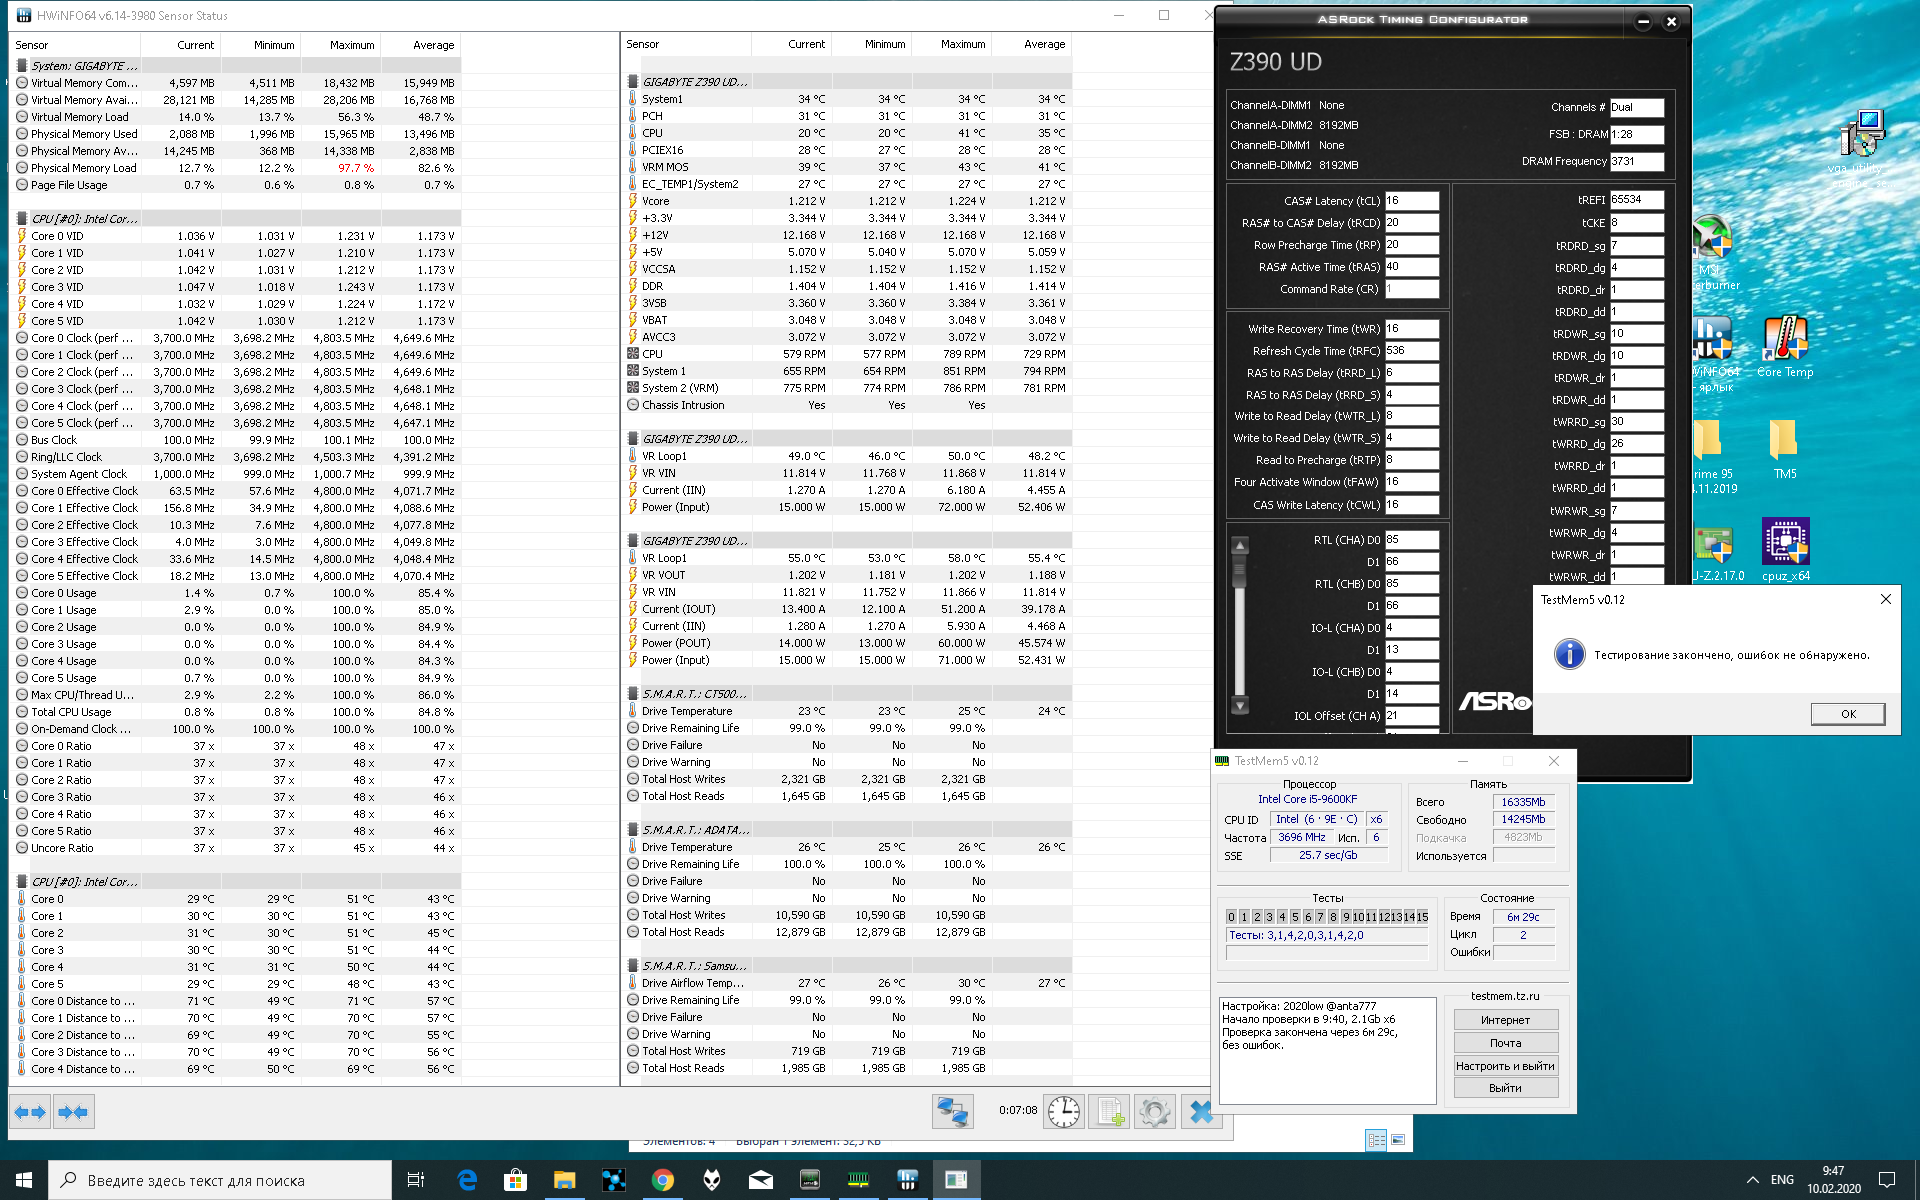
Task: Start logging with the sheet-plus icon
Action: tap(1110, 1112)
